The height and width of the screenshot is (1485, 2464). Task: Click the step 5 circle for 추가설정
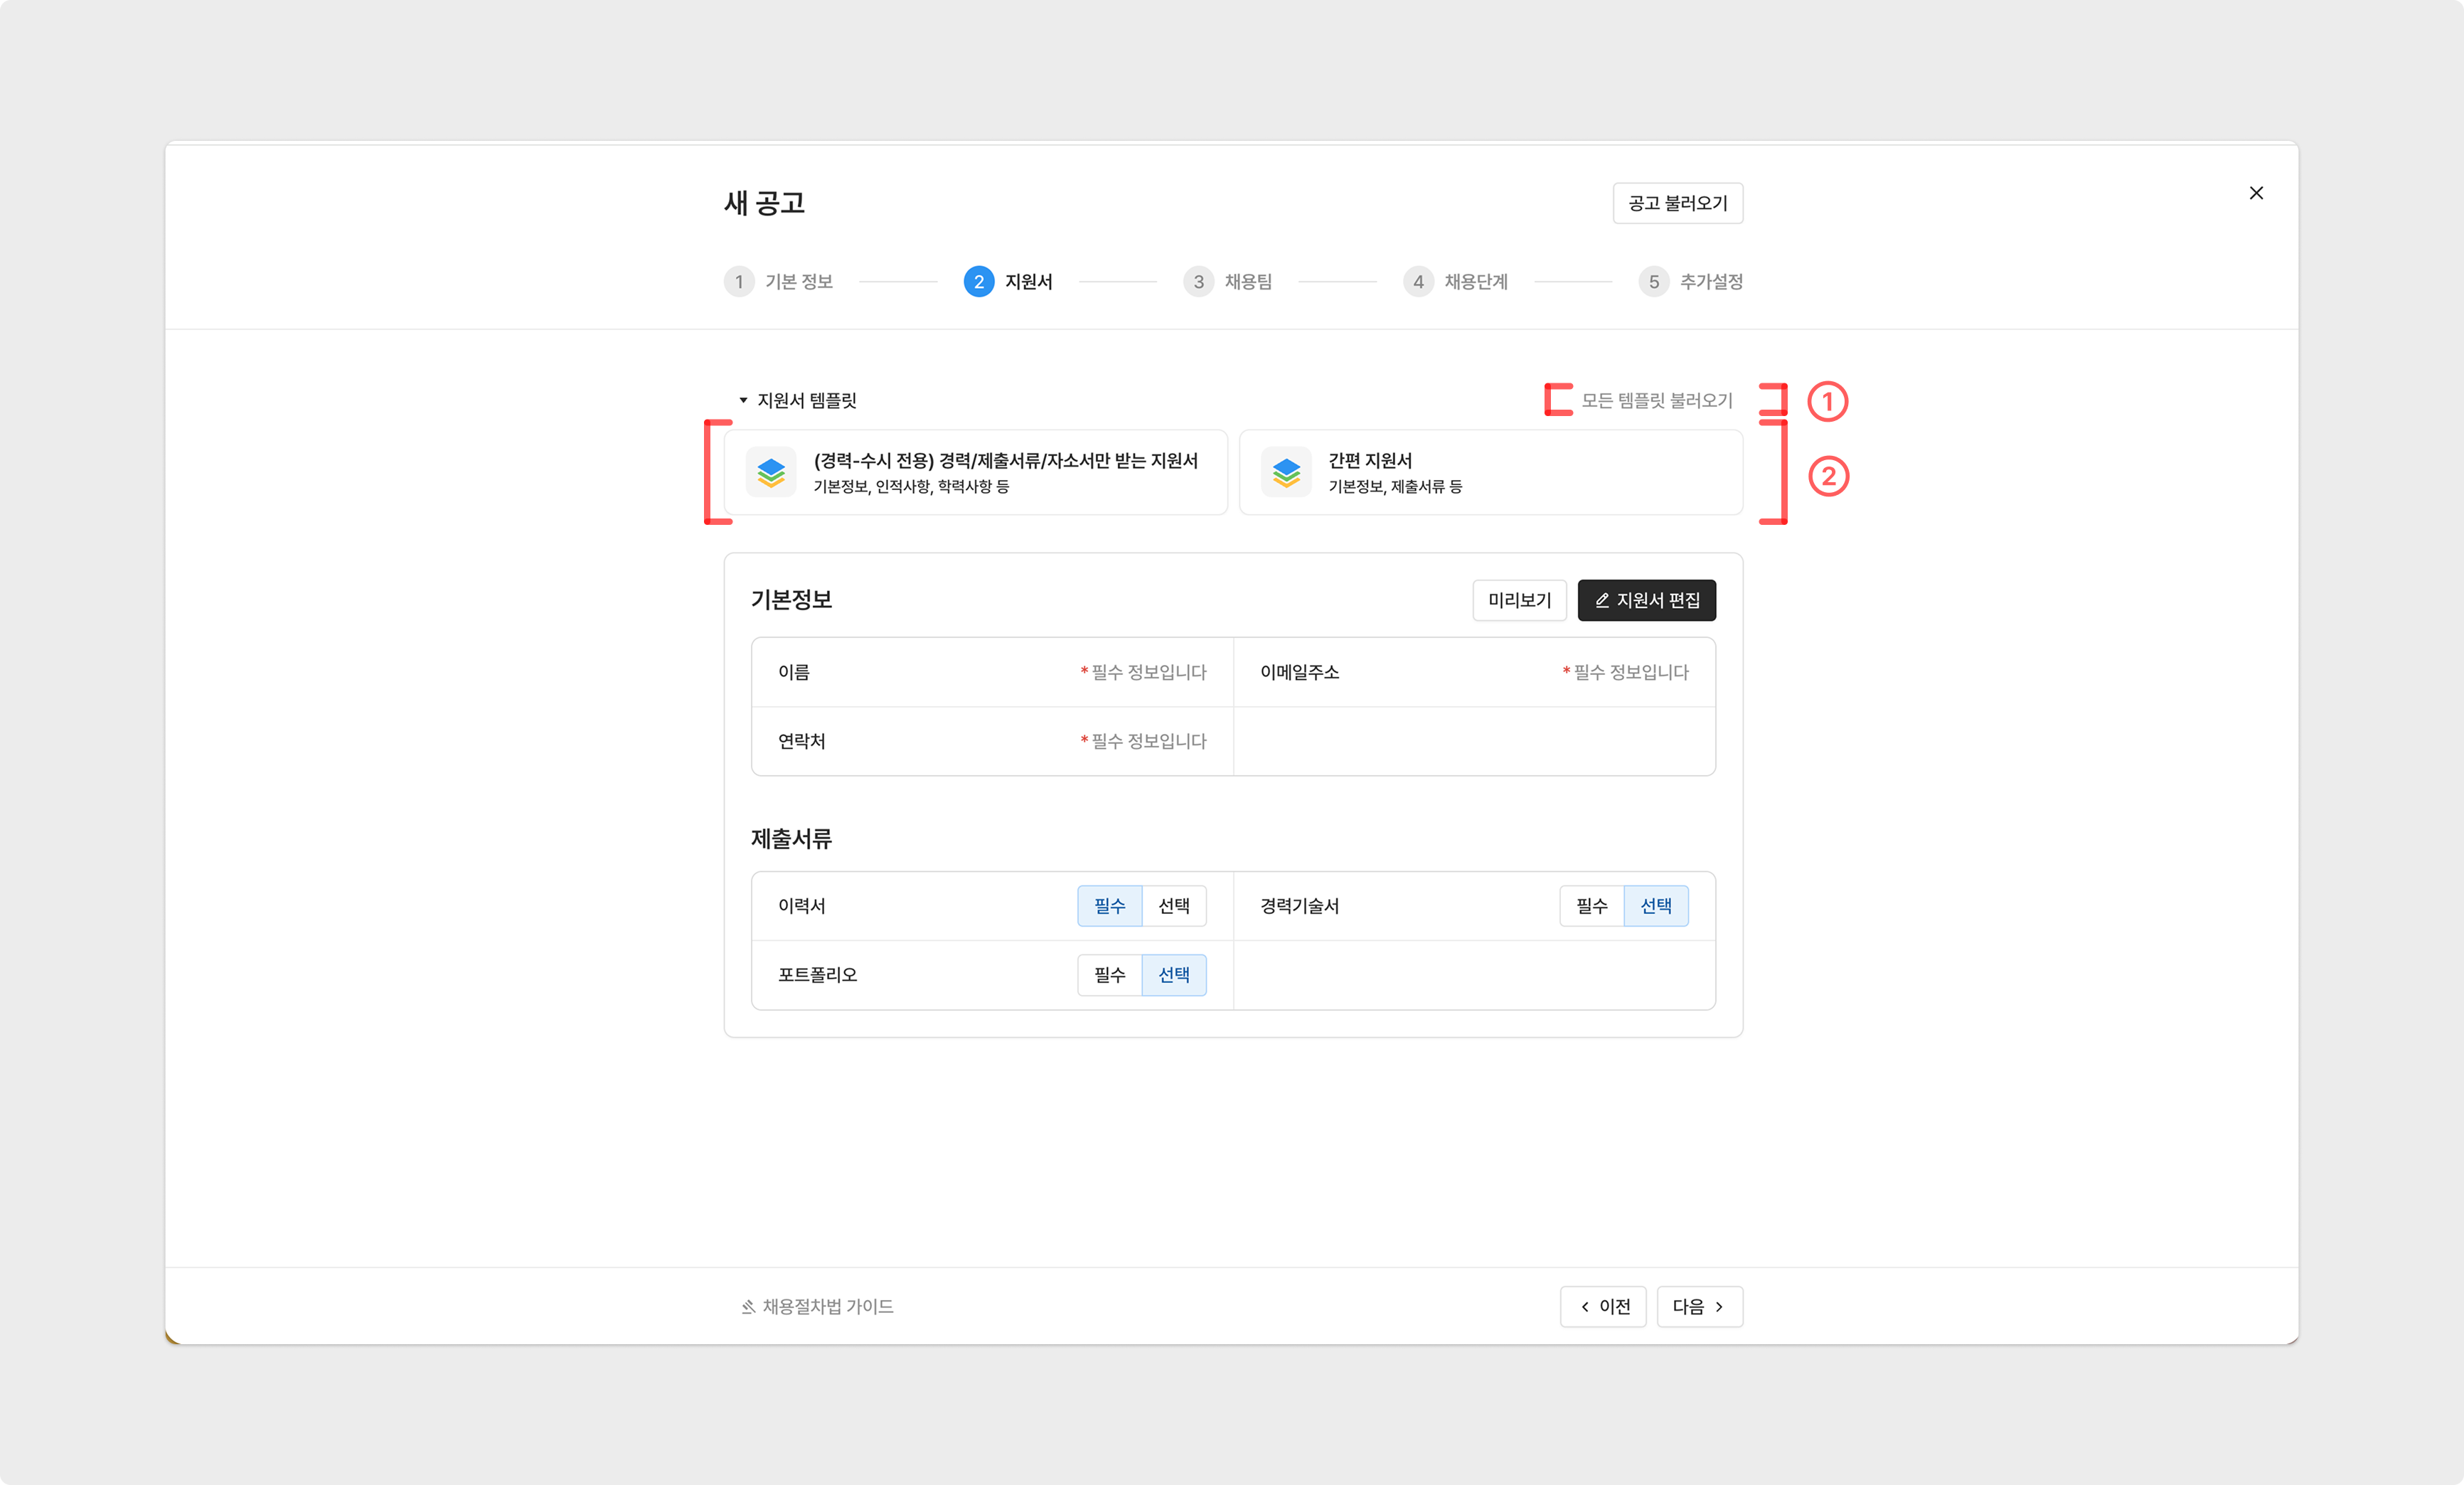coord(1653,282)
